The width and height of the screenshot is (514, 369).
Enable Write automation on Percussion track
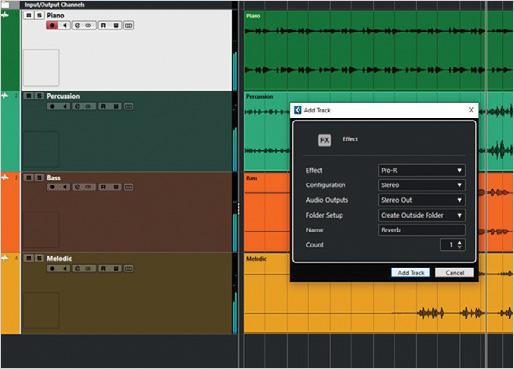116,106
